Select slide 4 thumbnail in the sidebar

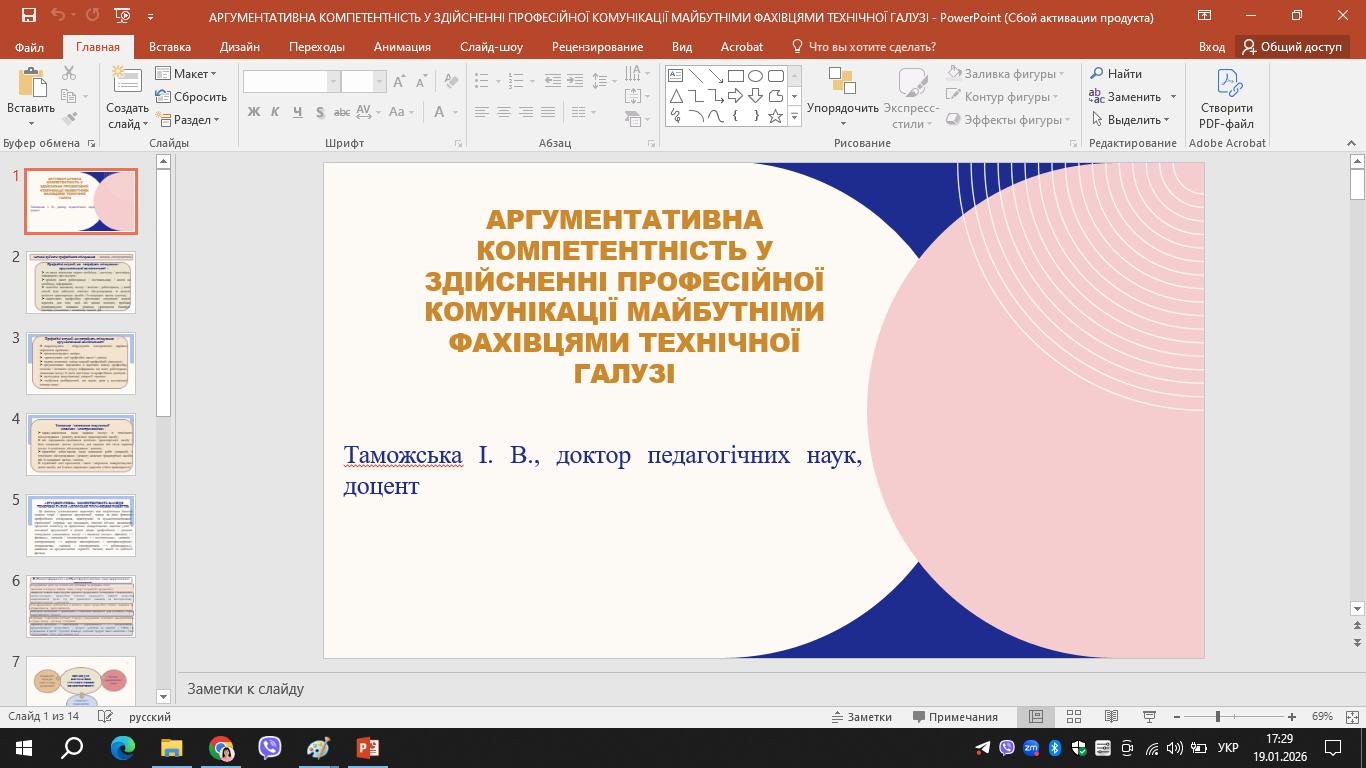[x=81, y=444]
